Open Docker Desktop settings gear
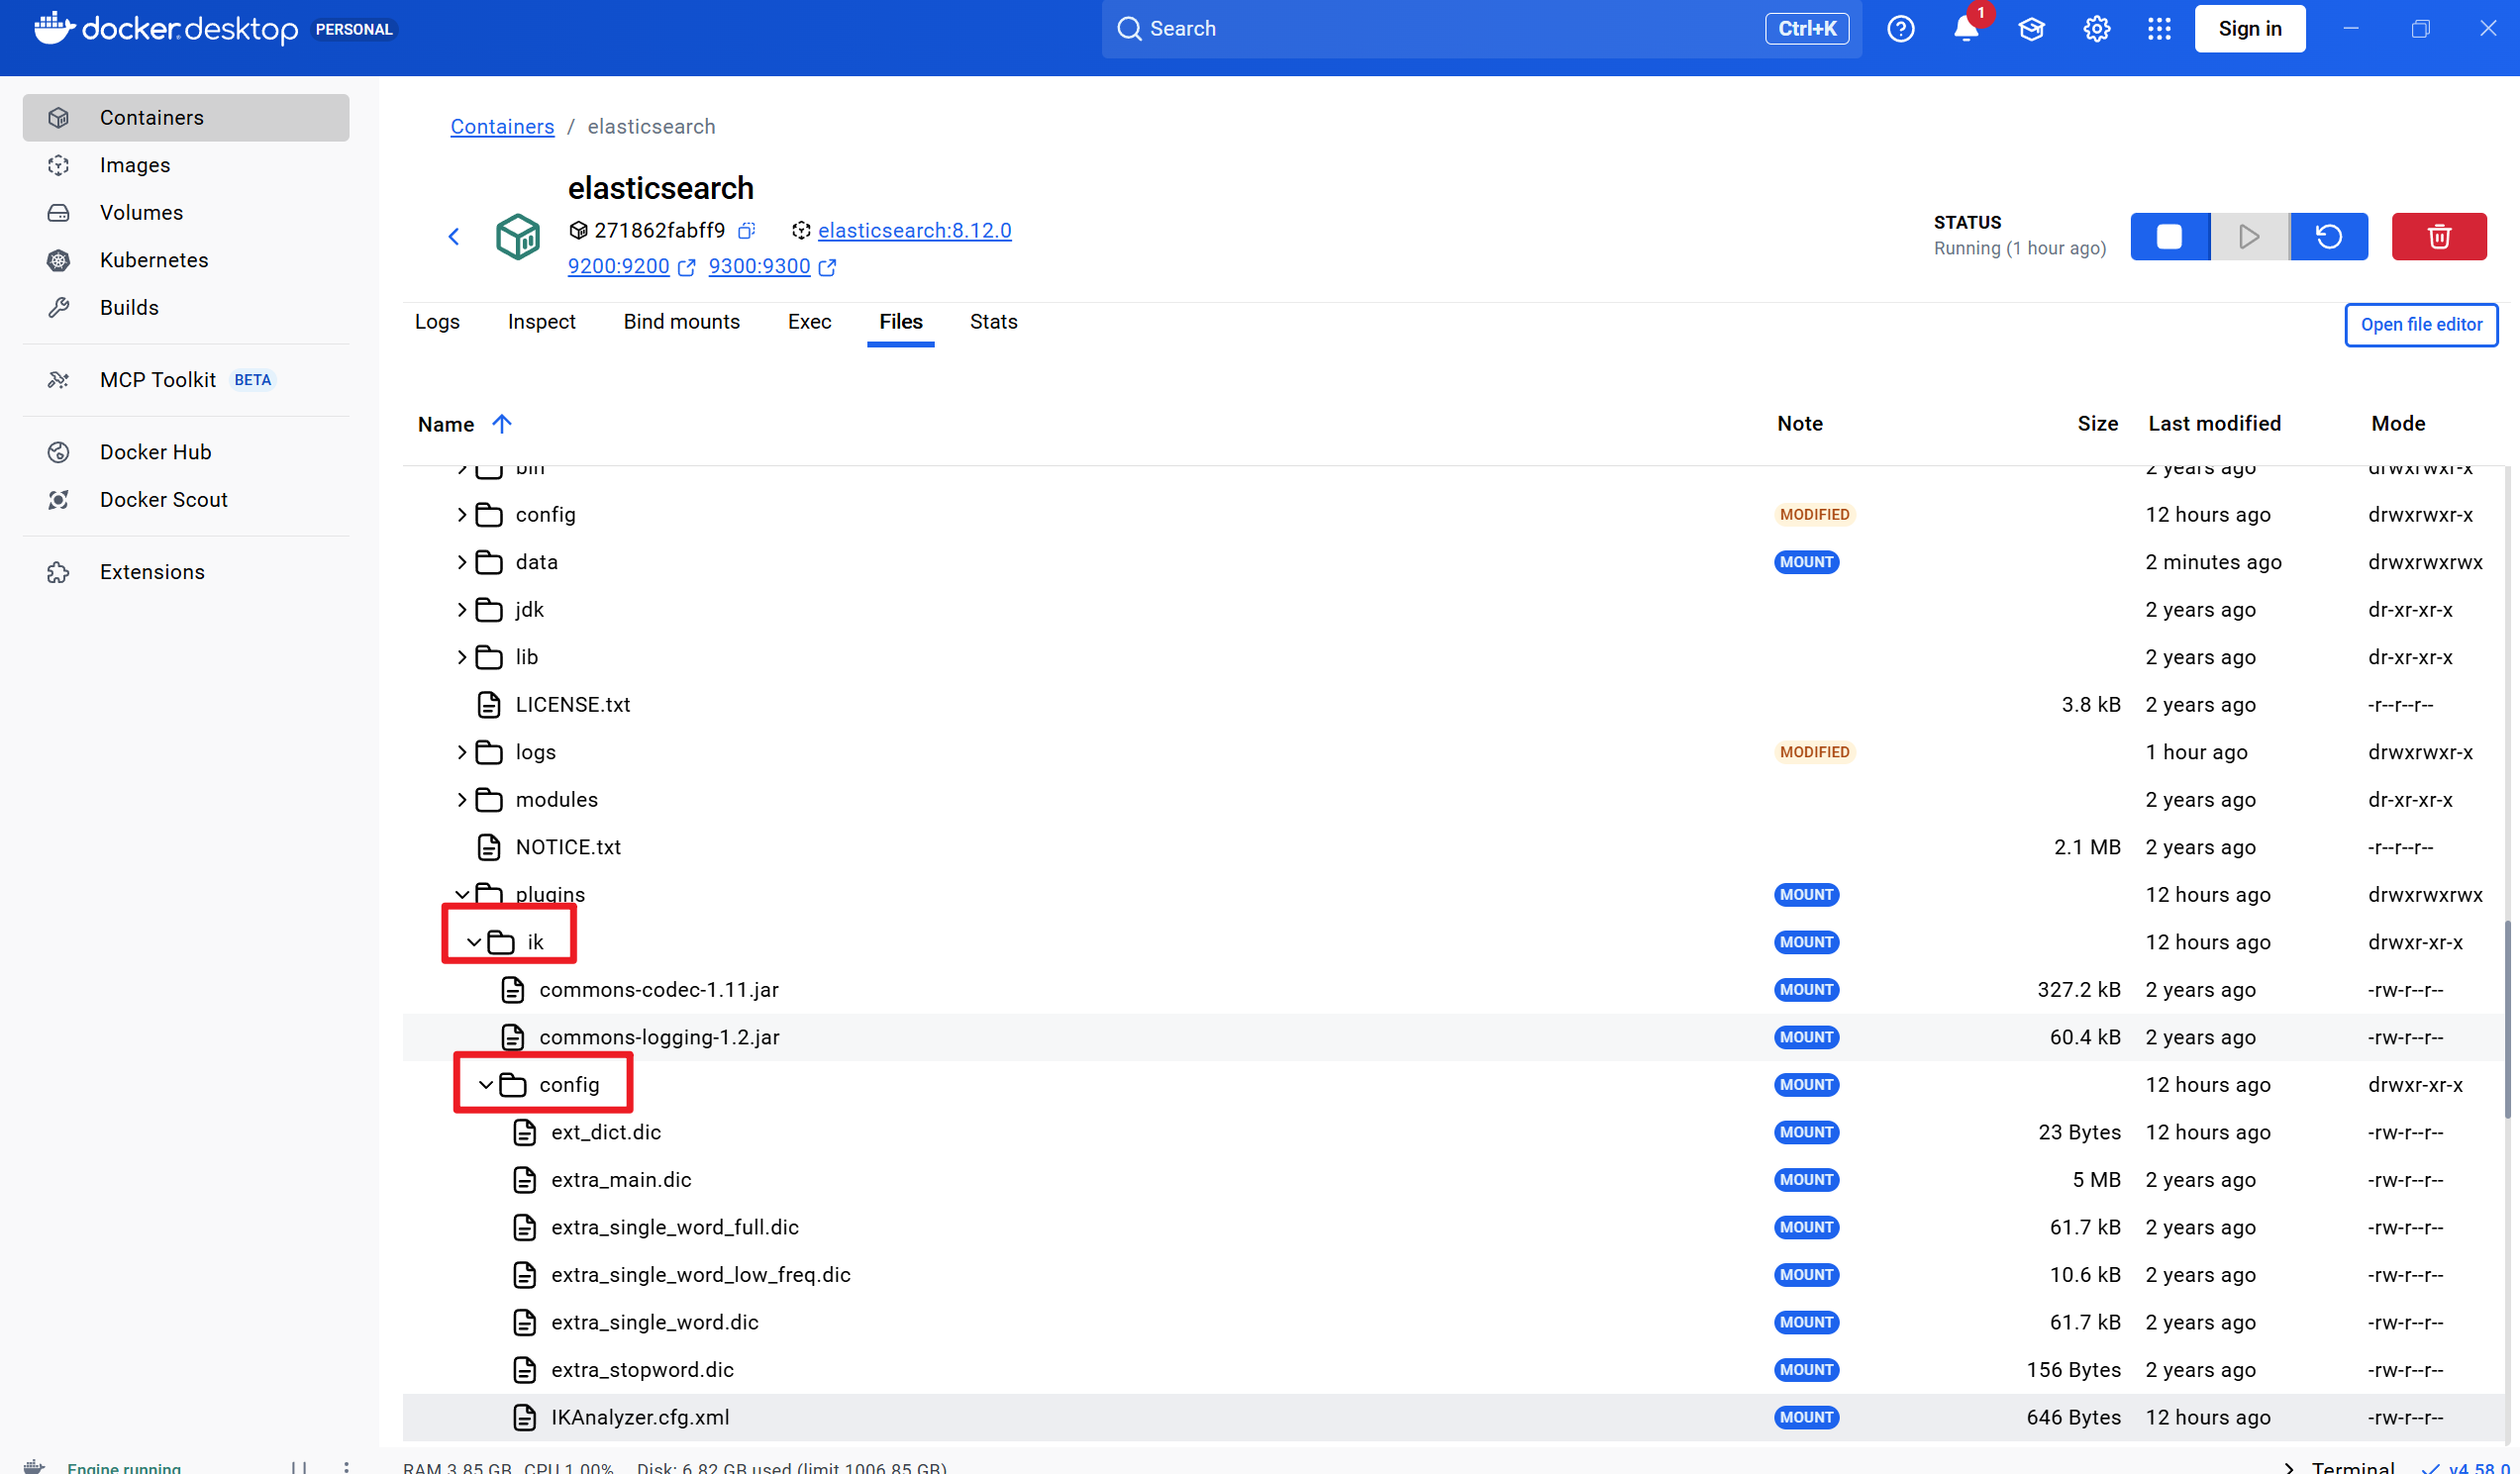 (2096, 29)
